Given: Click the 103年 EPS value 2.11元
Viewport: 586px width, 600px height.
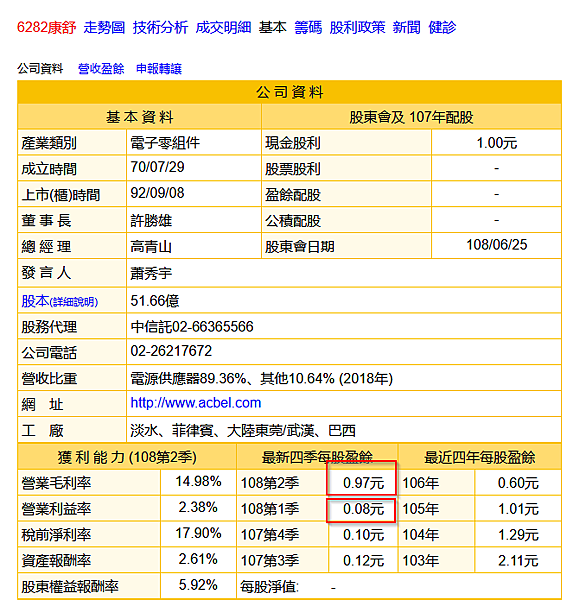Looking at the screenshot, I should click(518, 561).
